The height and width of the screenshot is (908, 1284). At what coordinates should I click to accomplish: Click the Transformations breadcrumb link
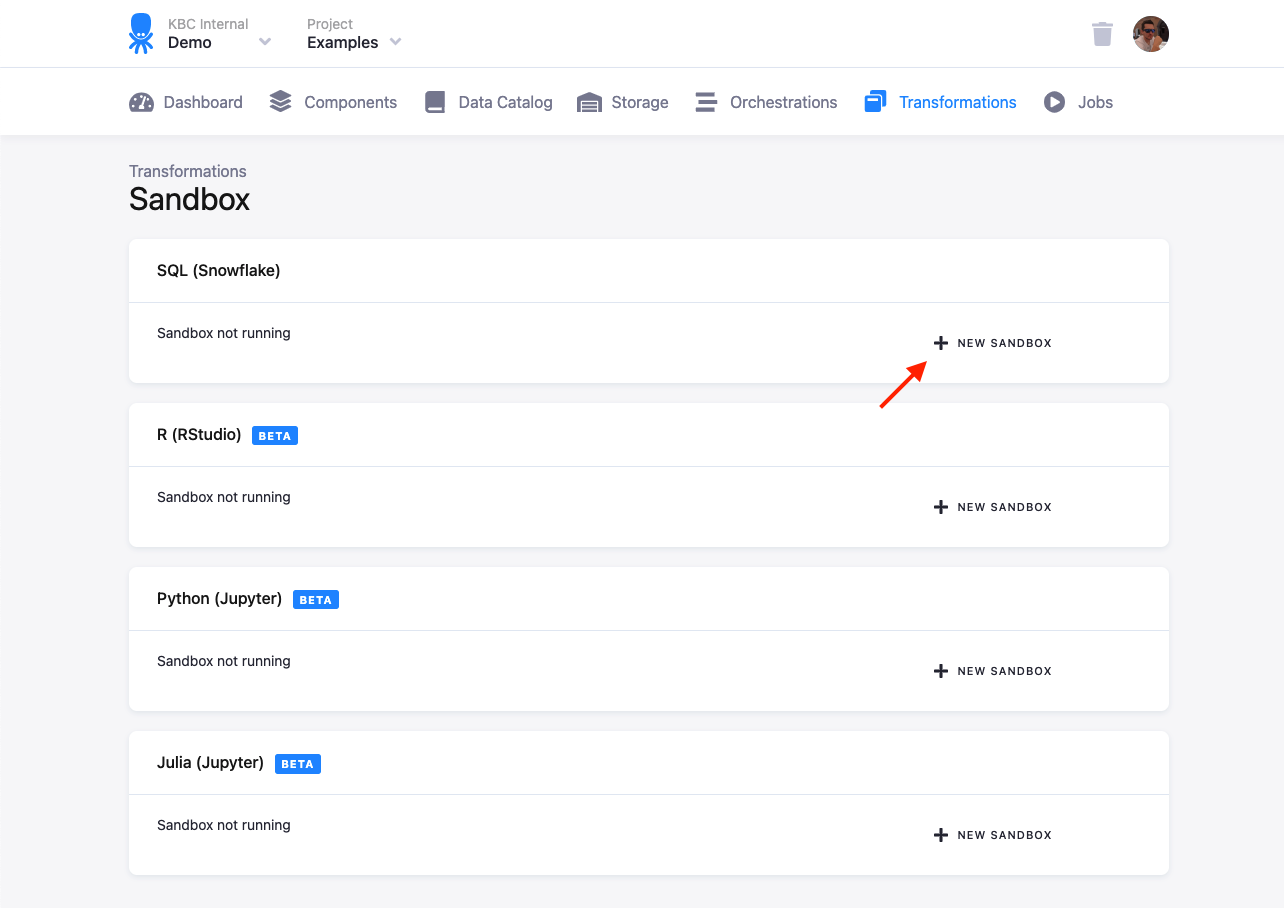point(188,171)
